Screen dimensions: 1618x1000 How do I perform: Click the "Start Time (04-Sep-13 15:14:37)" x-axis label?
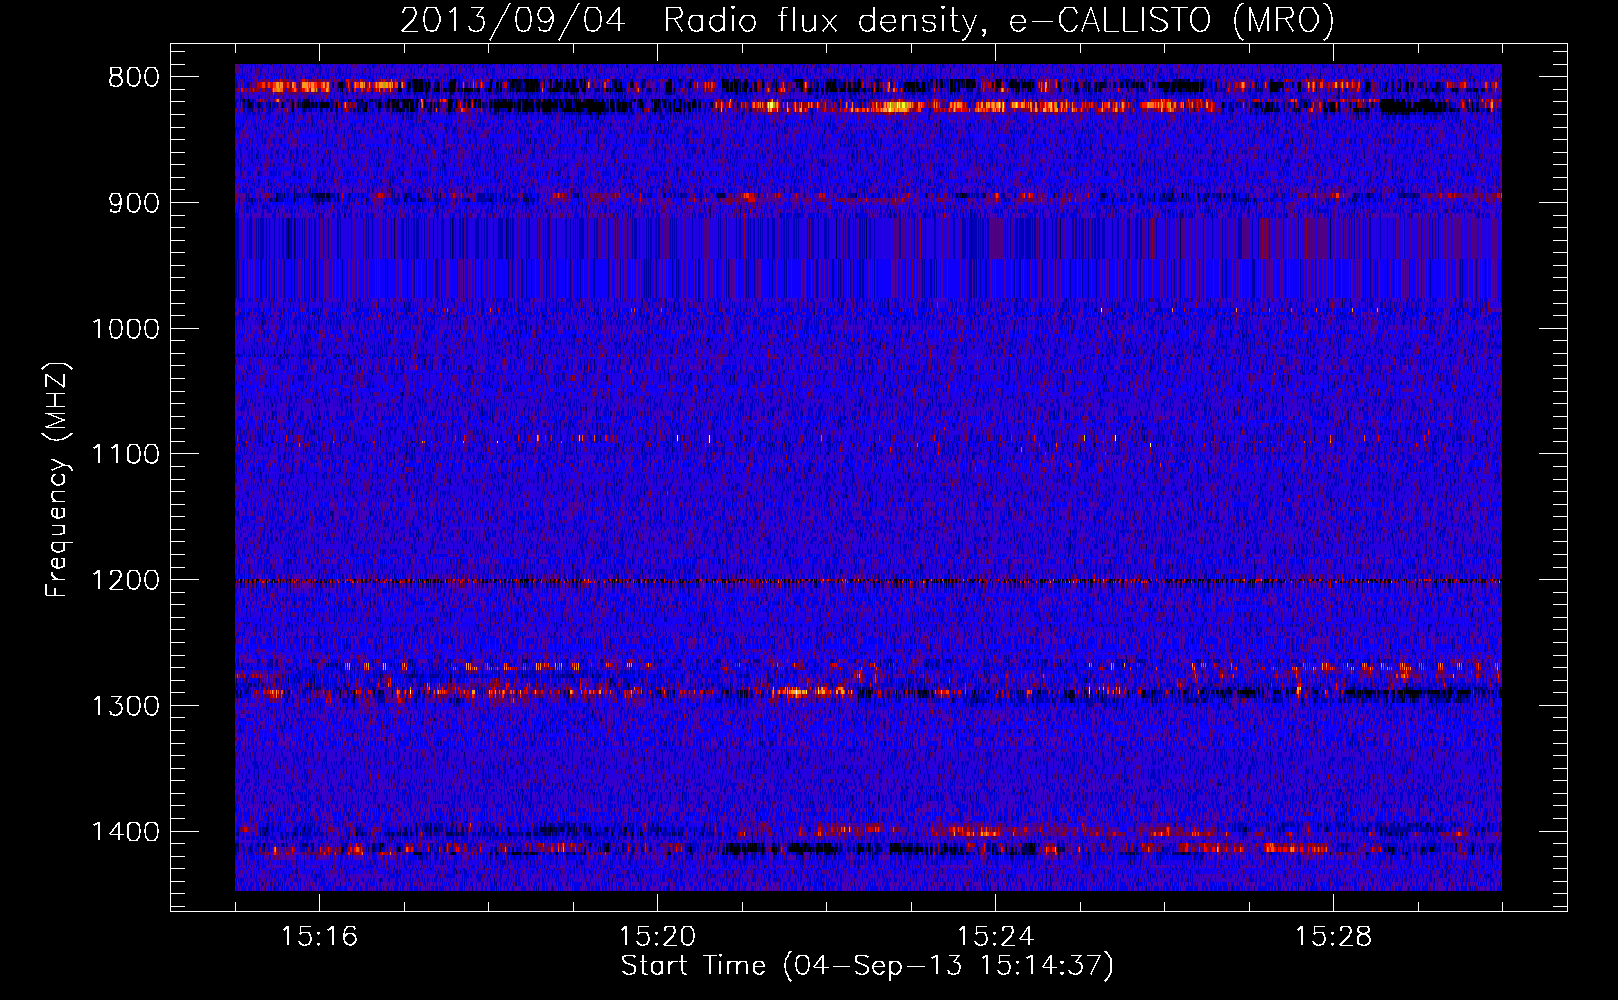tap(867, 966)
